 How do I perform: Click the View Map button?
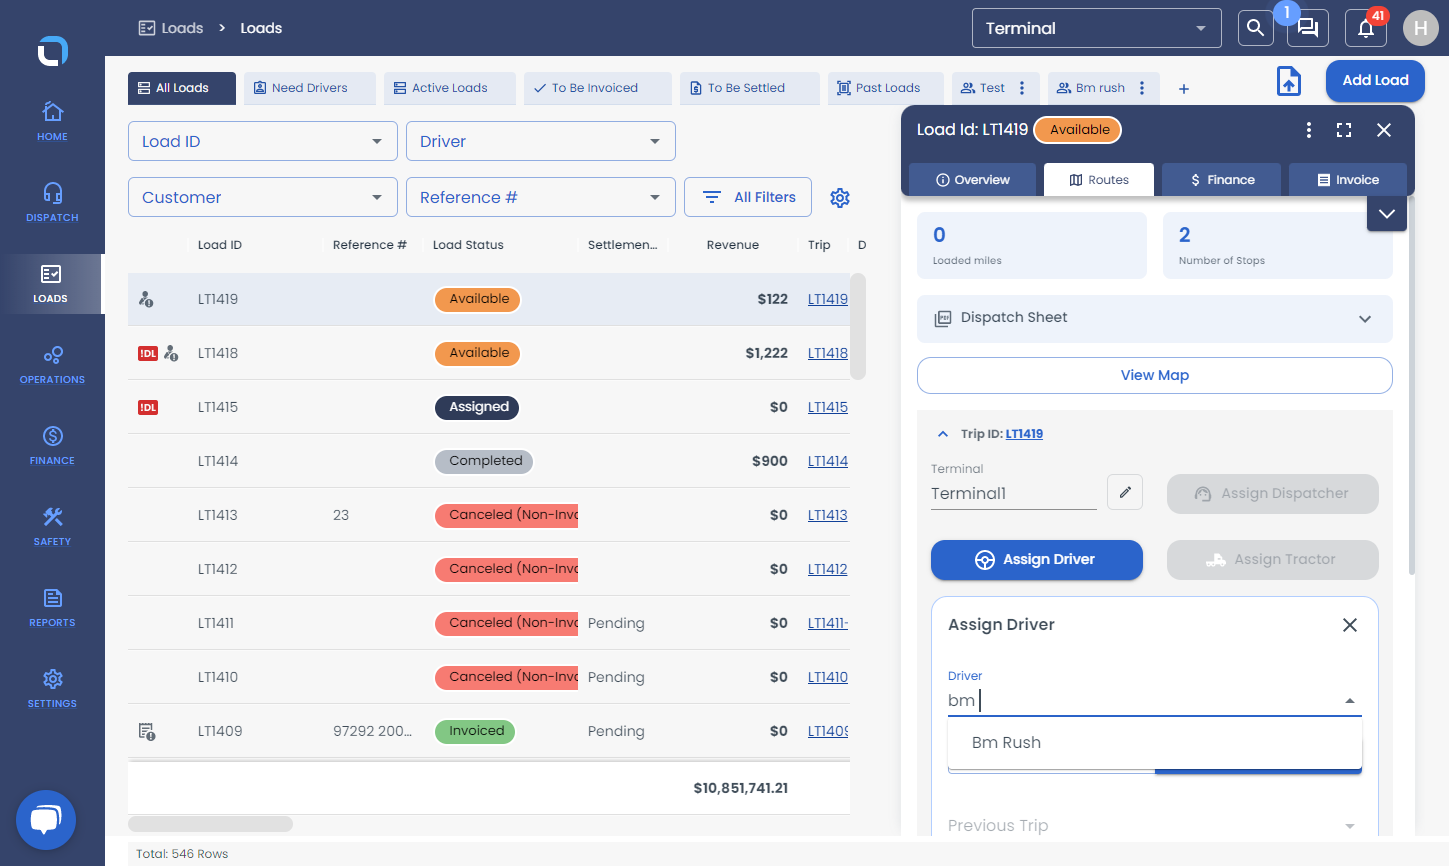1155,375
